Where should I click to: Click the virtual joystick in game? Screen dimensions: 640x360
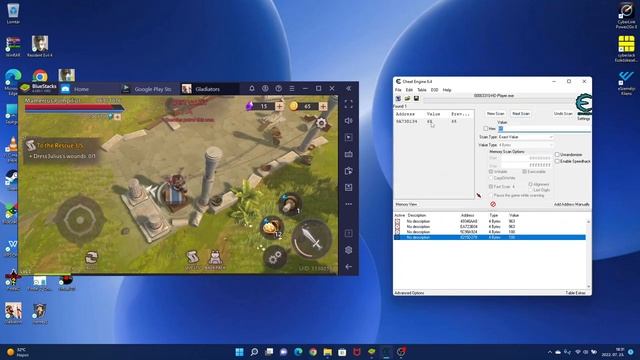(x=80, y=220)
